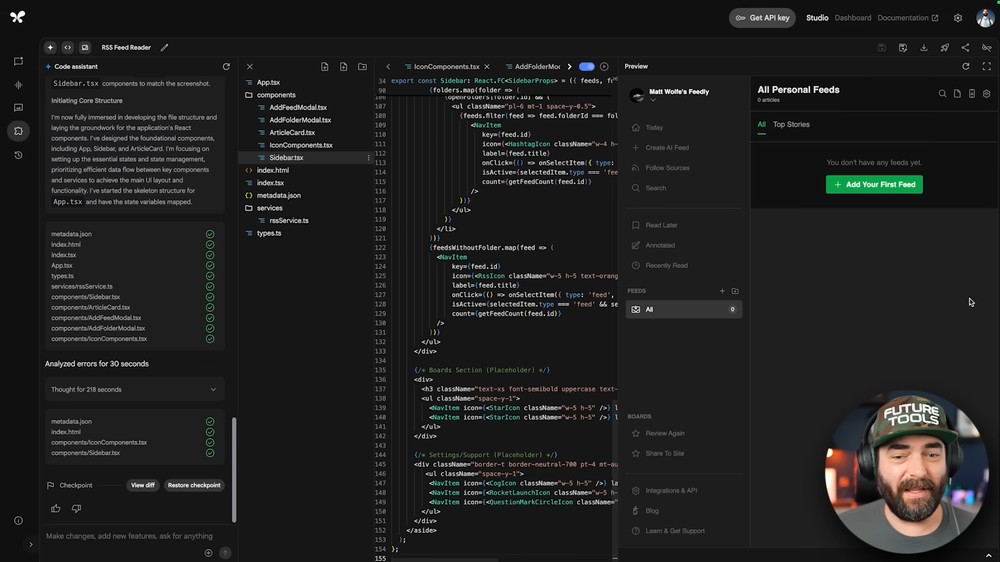The image size is (1000, 562).
Task: Click the refresh icon in Code assistant header
Action: tap(226, 66)
